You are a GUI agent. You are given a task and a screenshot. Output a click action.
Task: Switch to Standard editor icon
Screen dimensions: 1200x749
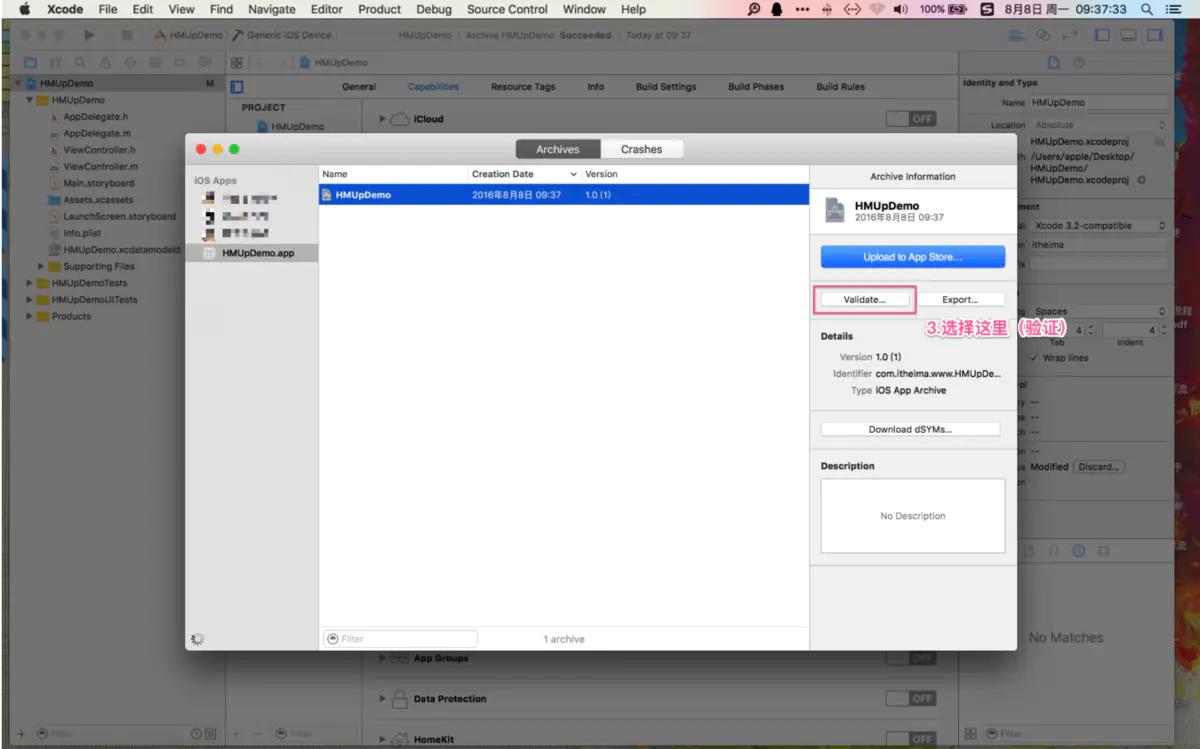(x=1017, y=35)
